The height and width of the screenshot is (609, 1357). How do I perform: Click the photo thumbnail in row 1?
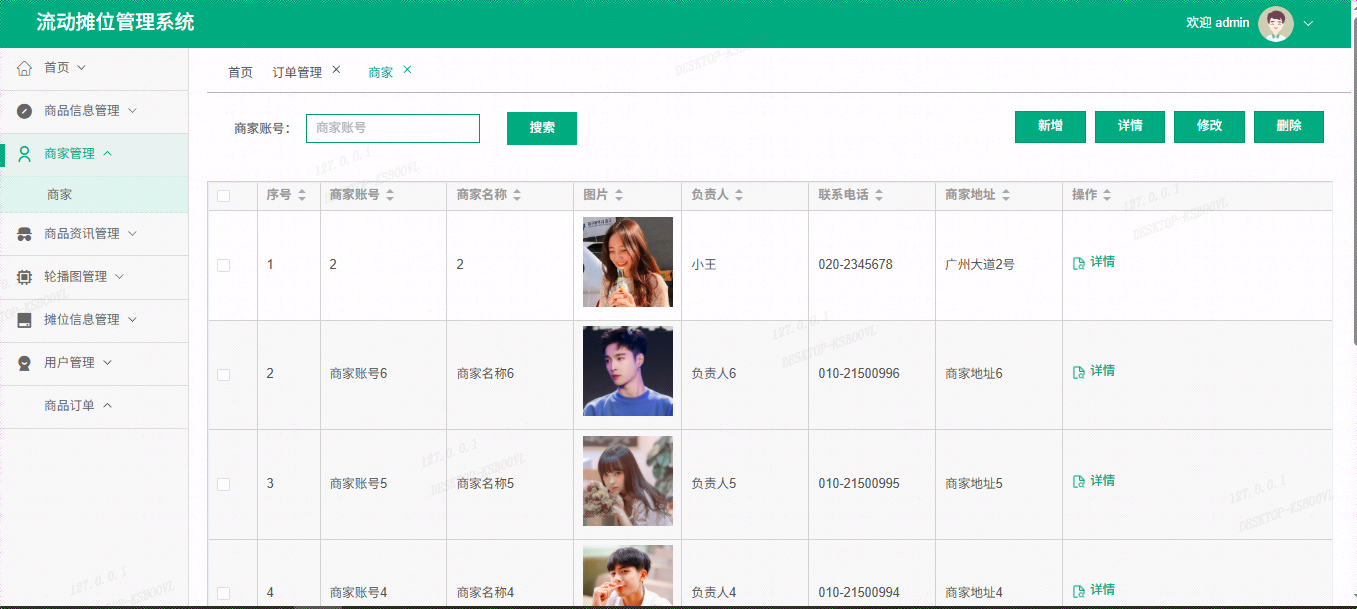click(628, 262)
